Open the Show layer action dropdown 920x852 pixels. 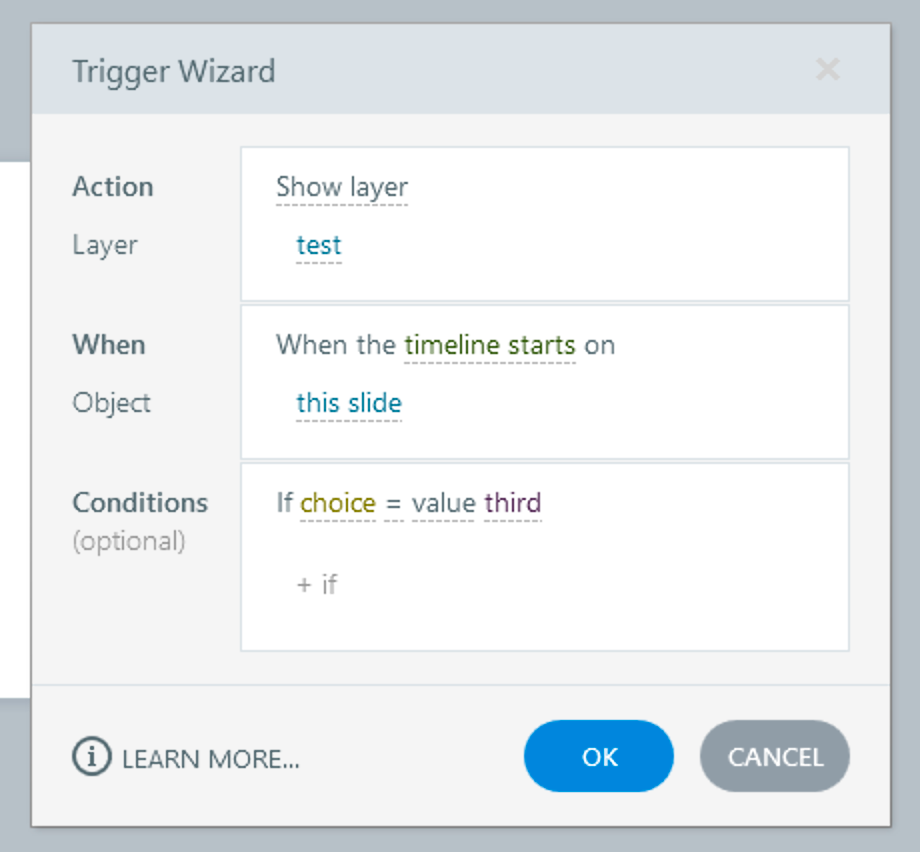pos(342,187)
